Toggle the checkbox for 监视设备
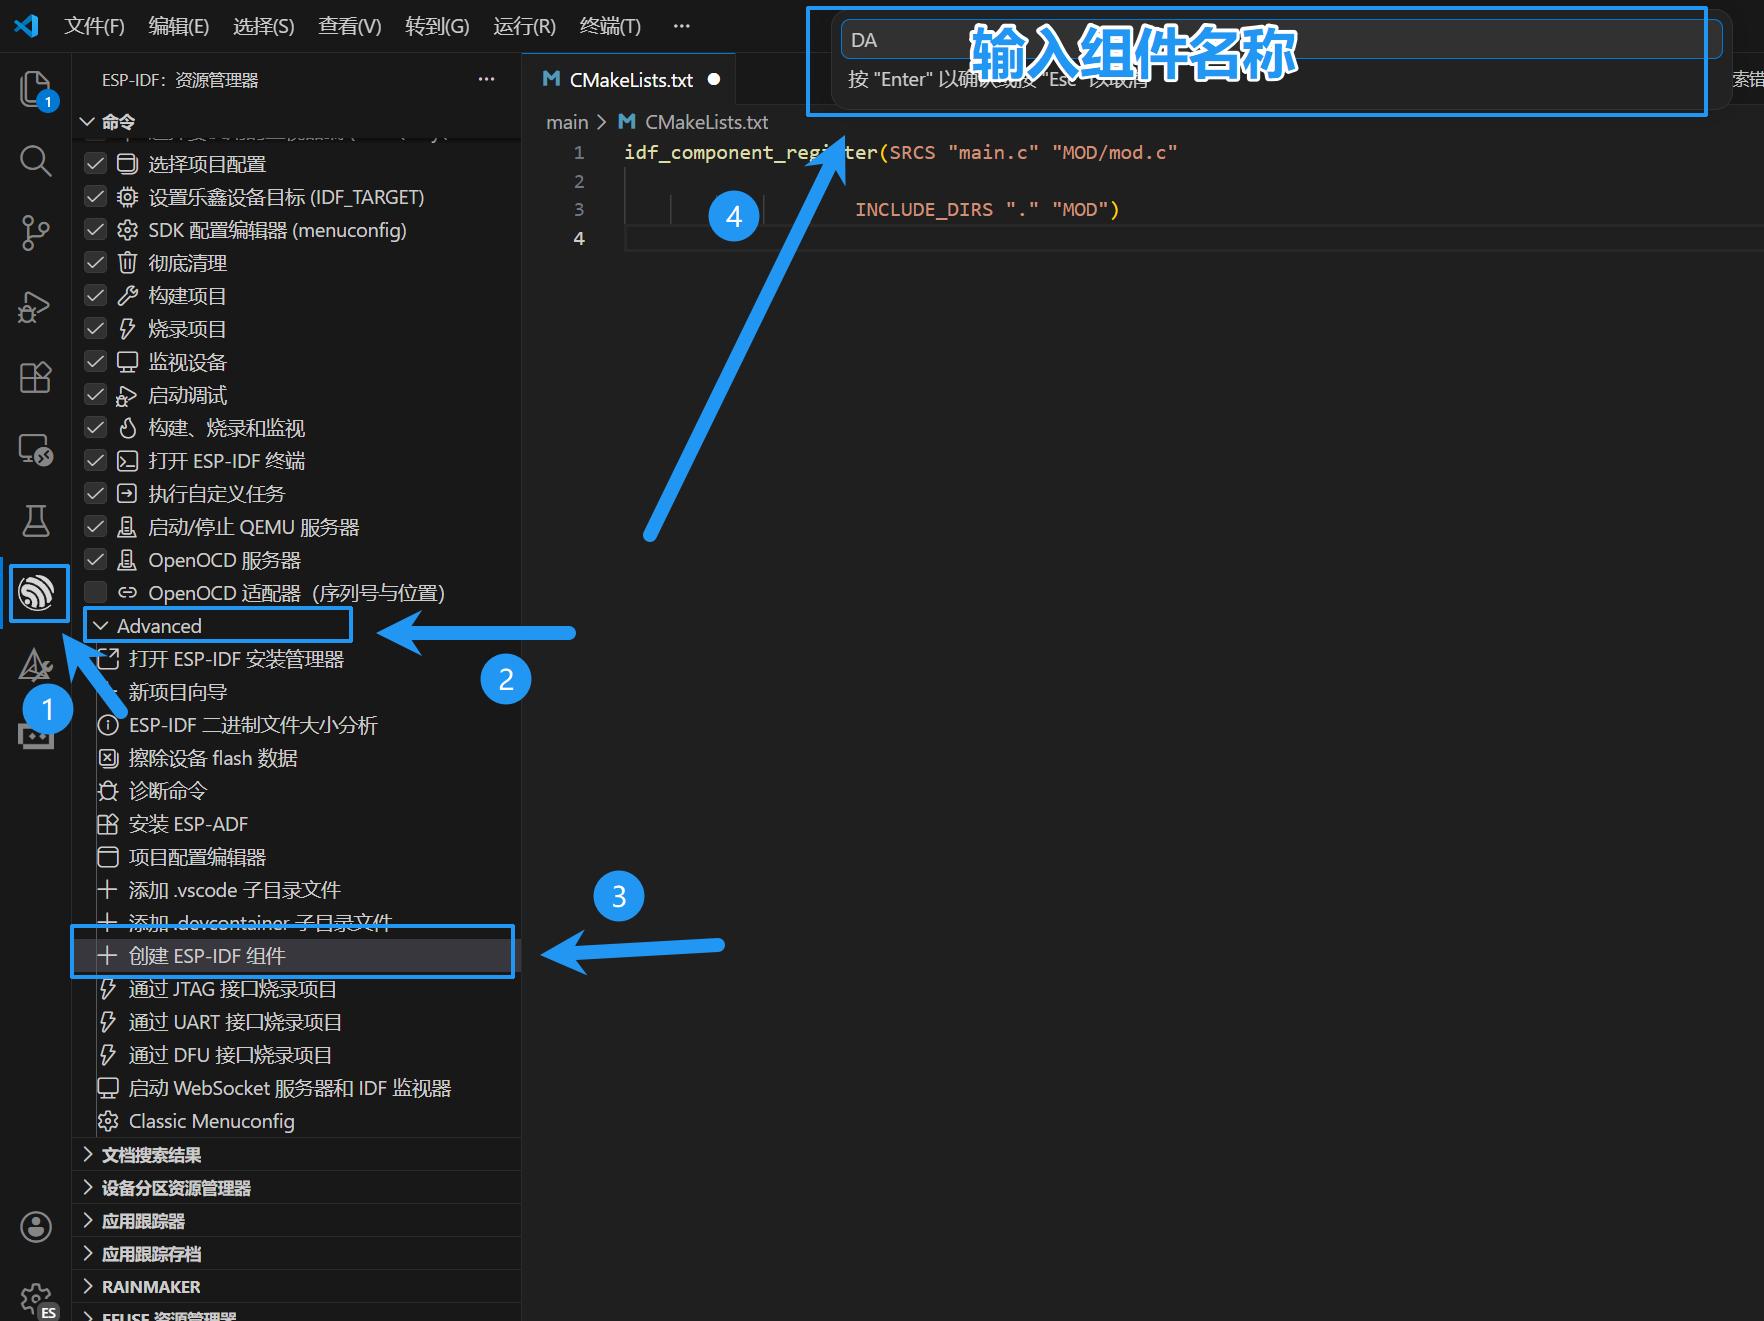Viewport: 1764px width, 1321px height. click(95, 362)
